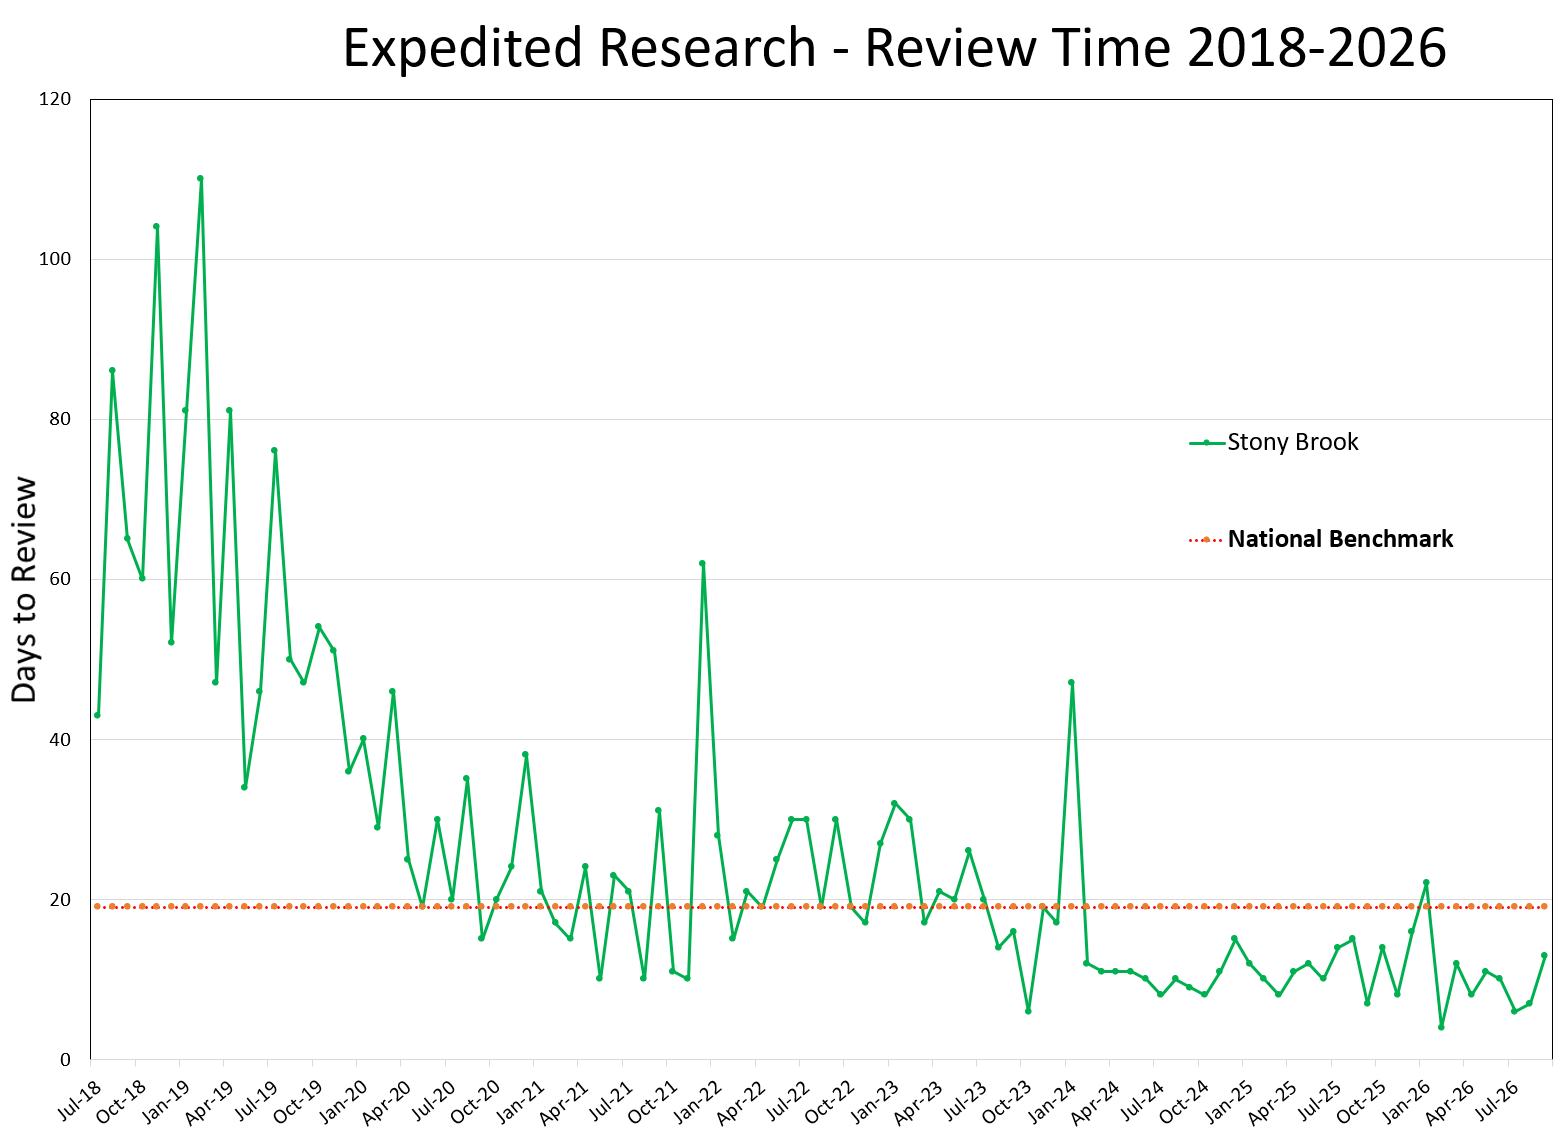The height and width of the screenshot is (1141, 1561).
Task: Select the "Oct-25" x-axis label
Action: coord(1361,1101)
